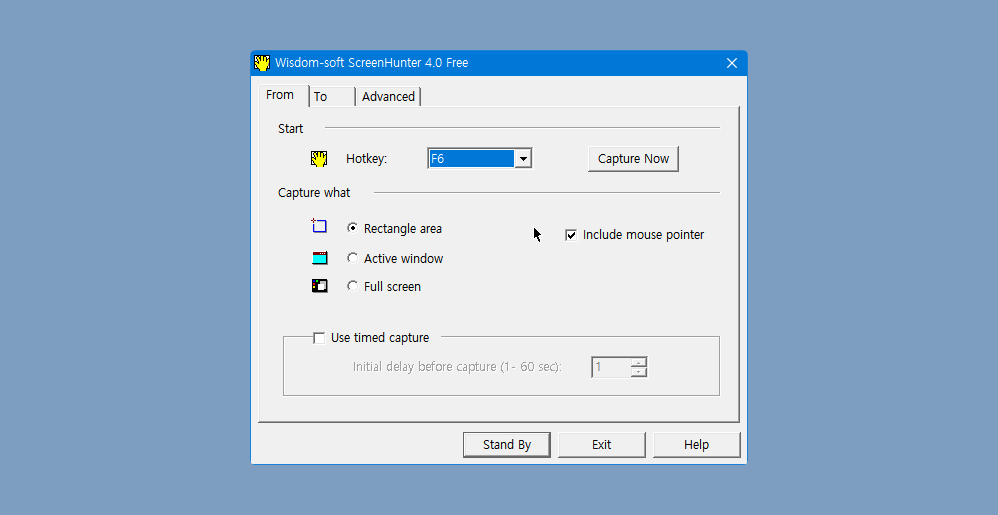Decrease initial delay with spinner down arrow

(x=638, y=372)
